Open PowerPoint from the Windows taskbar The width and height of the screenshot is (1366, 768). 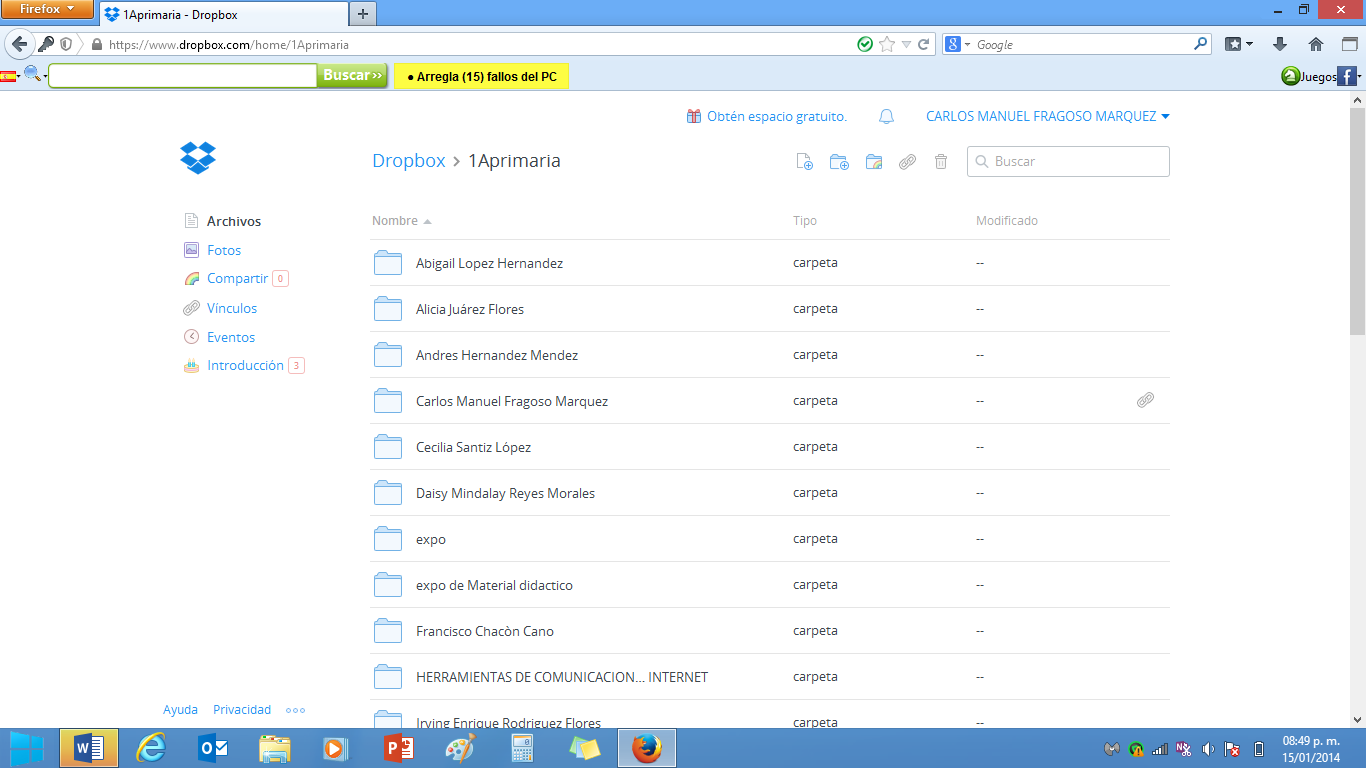[399, 748]
